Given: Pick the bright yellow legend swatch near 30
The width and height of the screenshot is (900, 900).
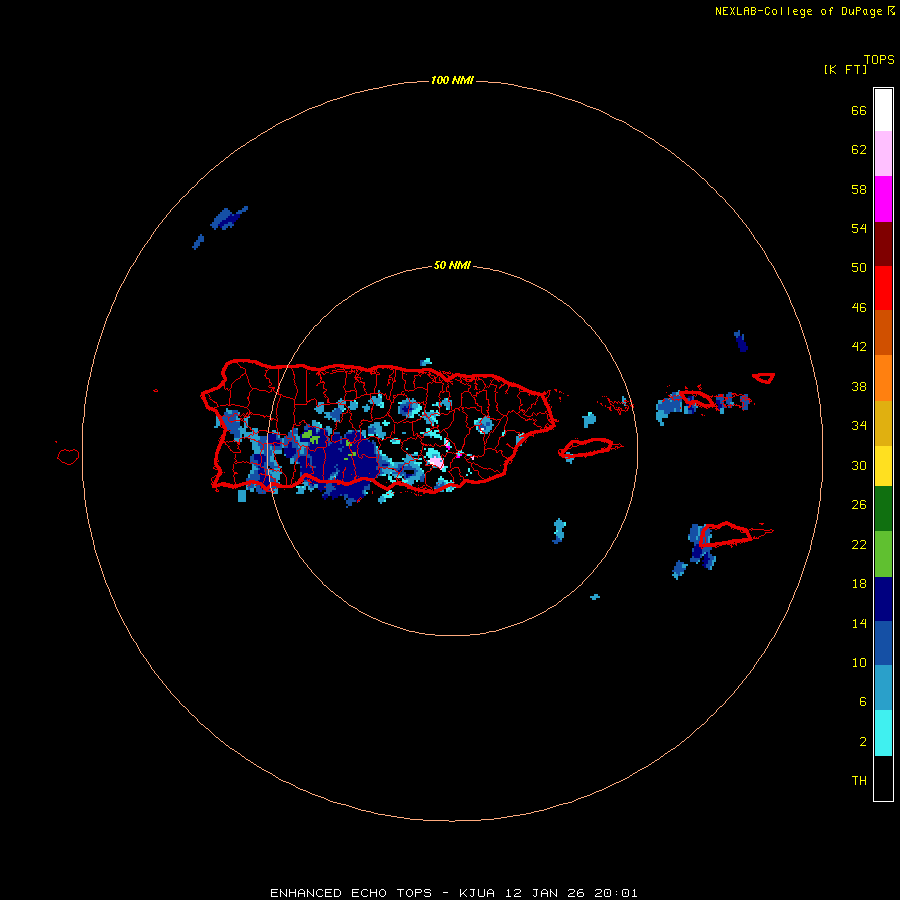Looking at the screenshot, I should [x=883, y=465].
